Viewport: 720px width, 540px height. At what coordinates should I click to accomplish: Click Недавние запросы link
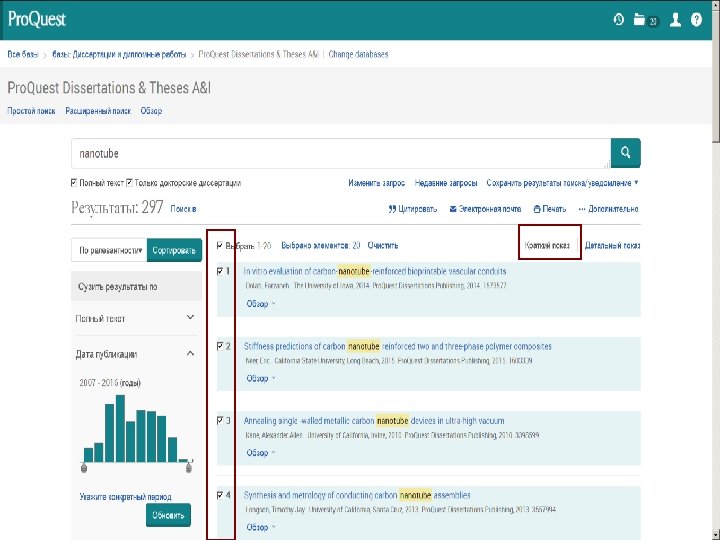[x=445, y=183]
